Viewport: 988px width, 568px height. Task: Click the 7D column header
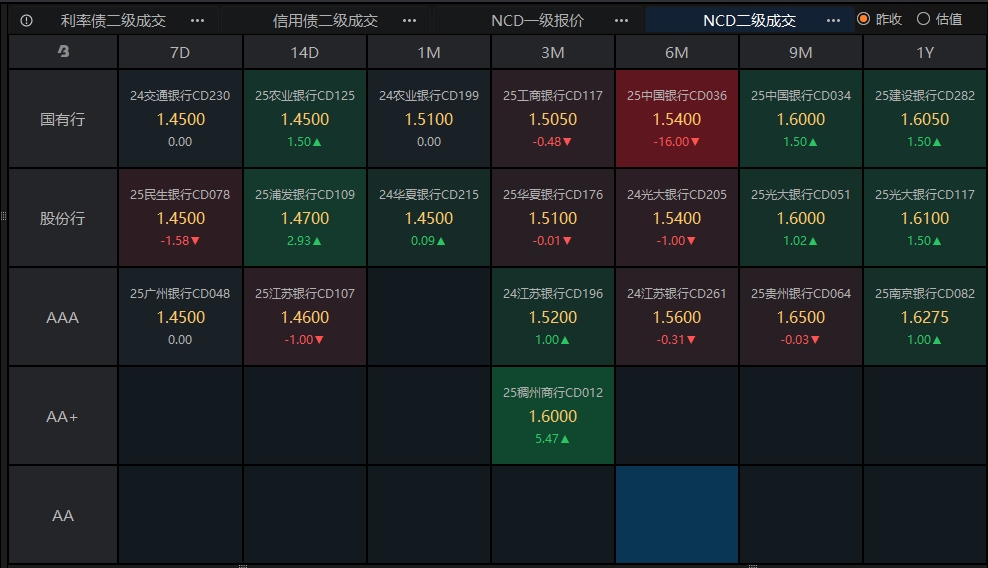(x=180, y=52)
